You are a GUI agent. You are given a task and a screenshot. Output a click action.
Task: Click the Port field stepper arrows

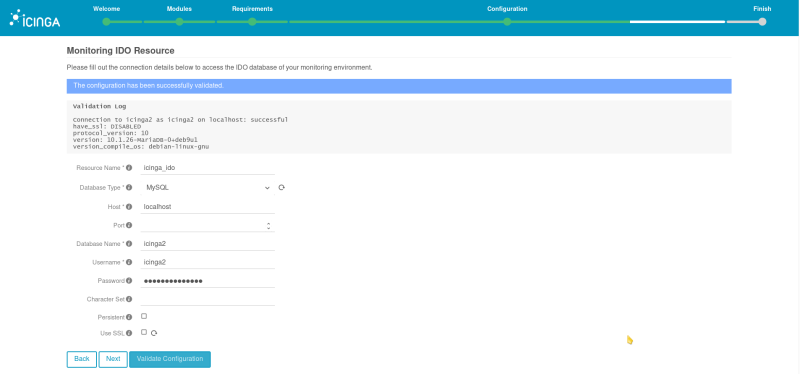click(268, 226)
